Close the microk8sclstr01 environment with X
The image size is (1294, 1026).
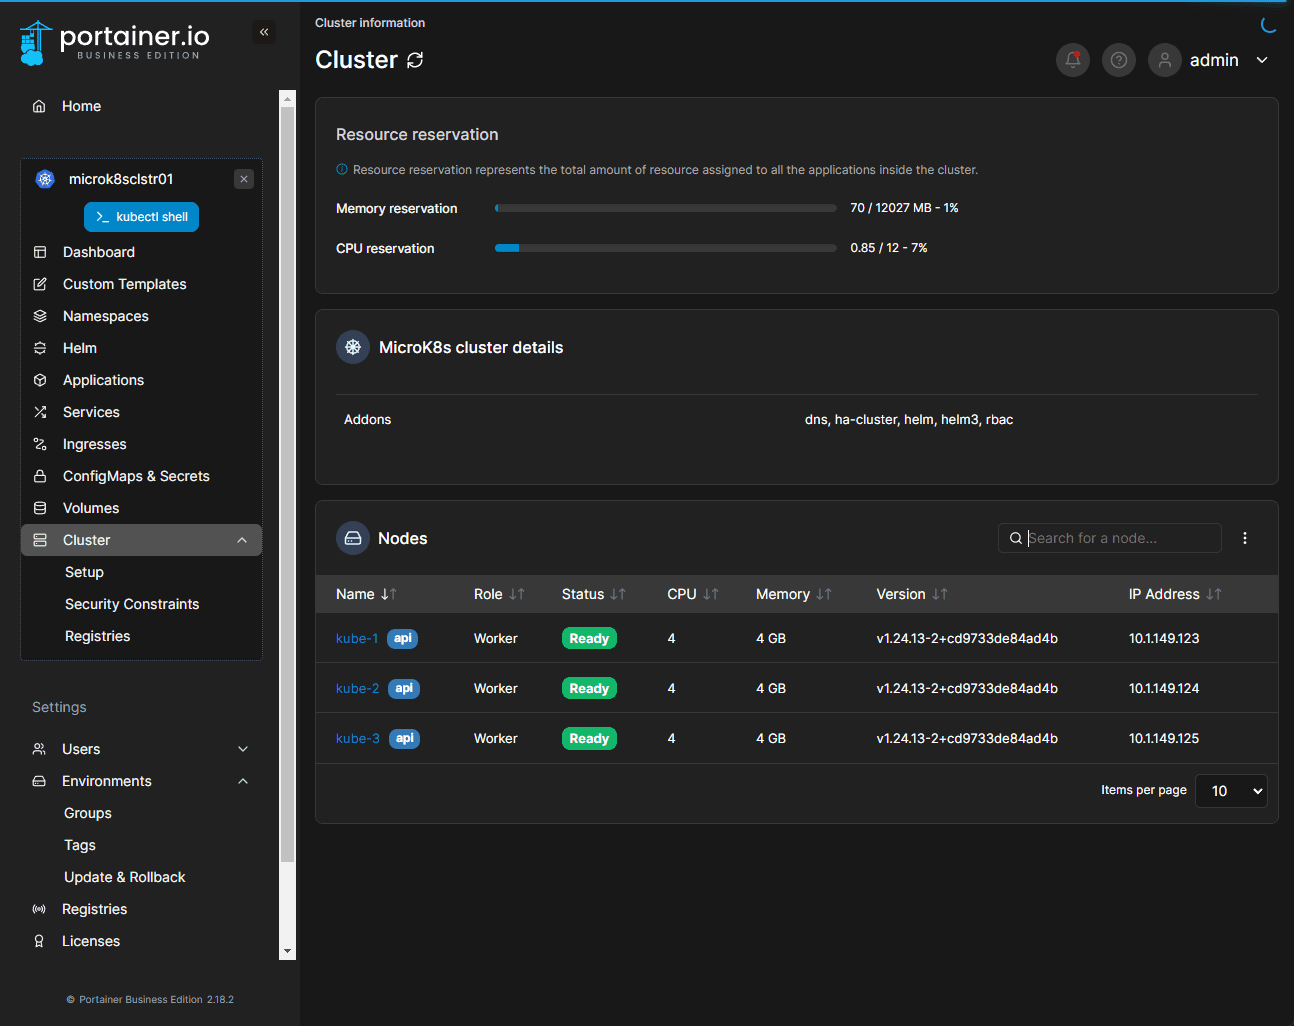pyautogui.click(x=244, y=179)
